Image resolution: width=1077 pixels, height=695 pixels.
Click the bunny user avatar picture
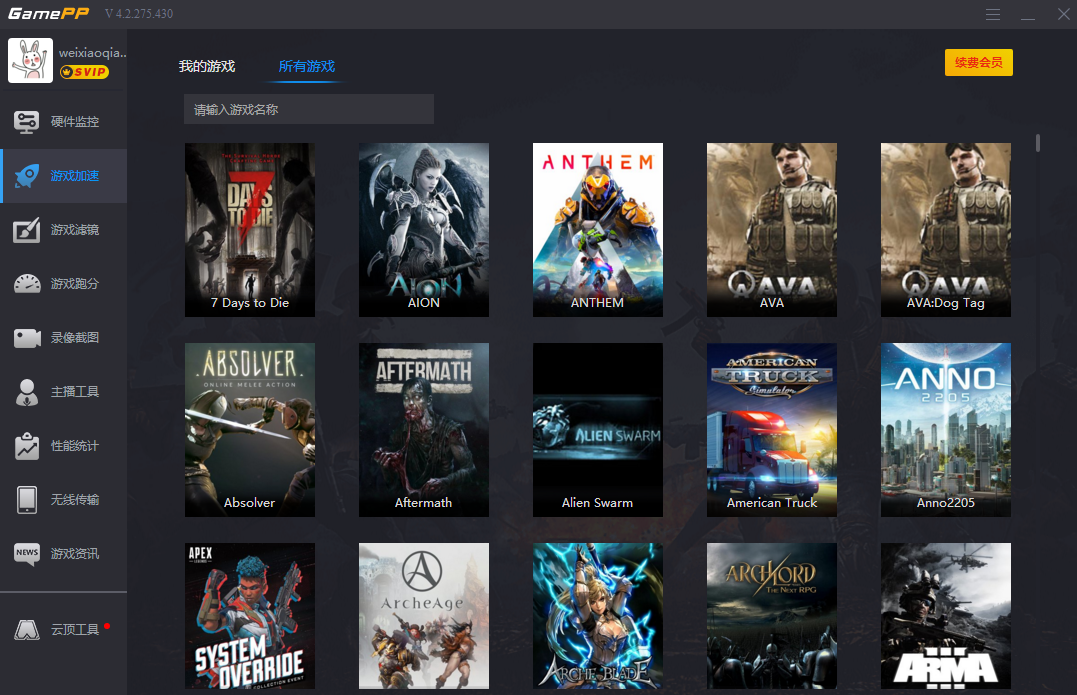click(30, 60)
